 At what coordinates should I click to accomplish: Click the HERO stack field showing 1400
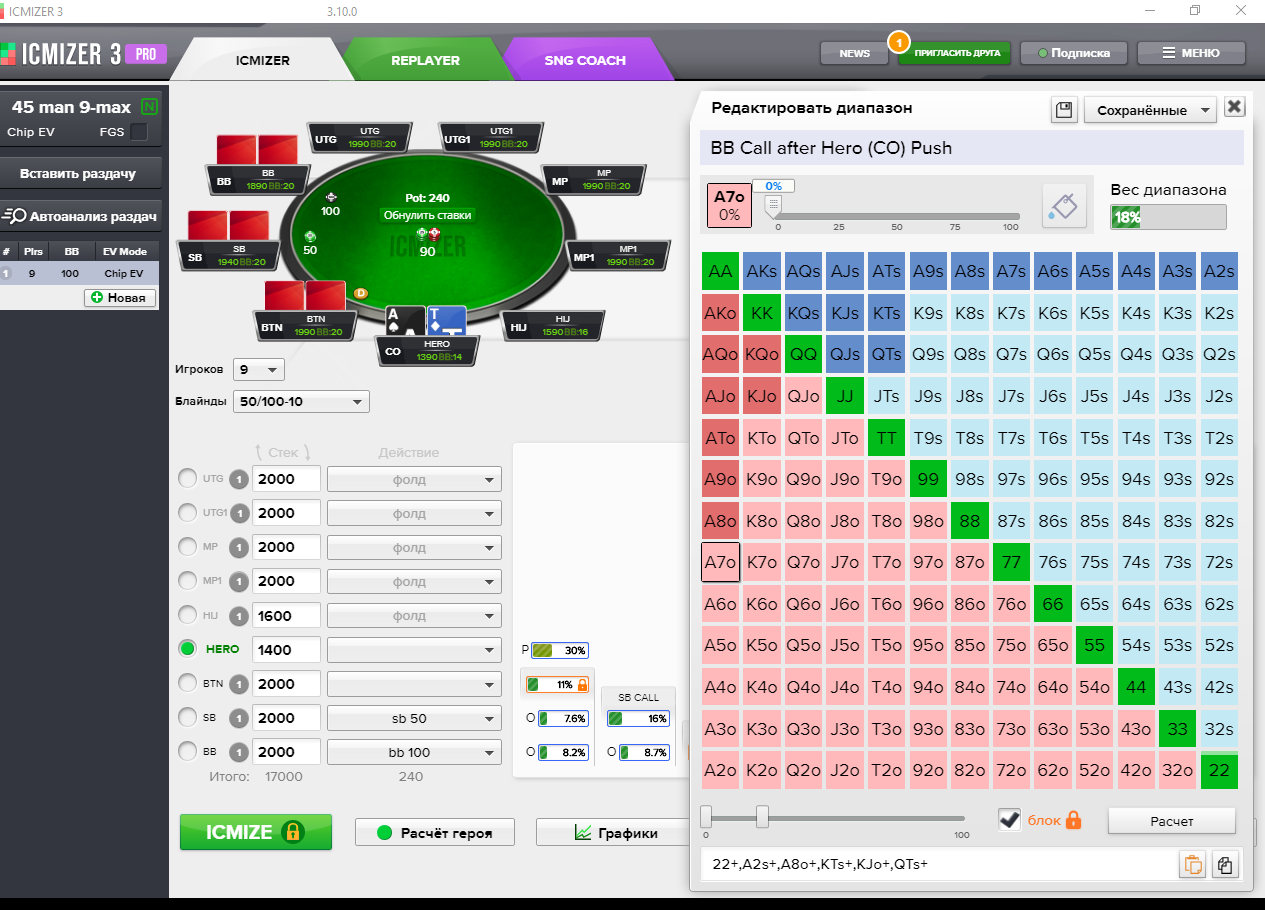(286, 649)
